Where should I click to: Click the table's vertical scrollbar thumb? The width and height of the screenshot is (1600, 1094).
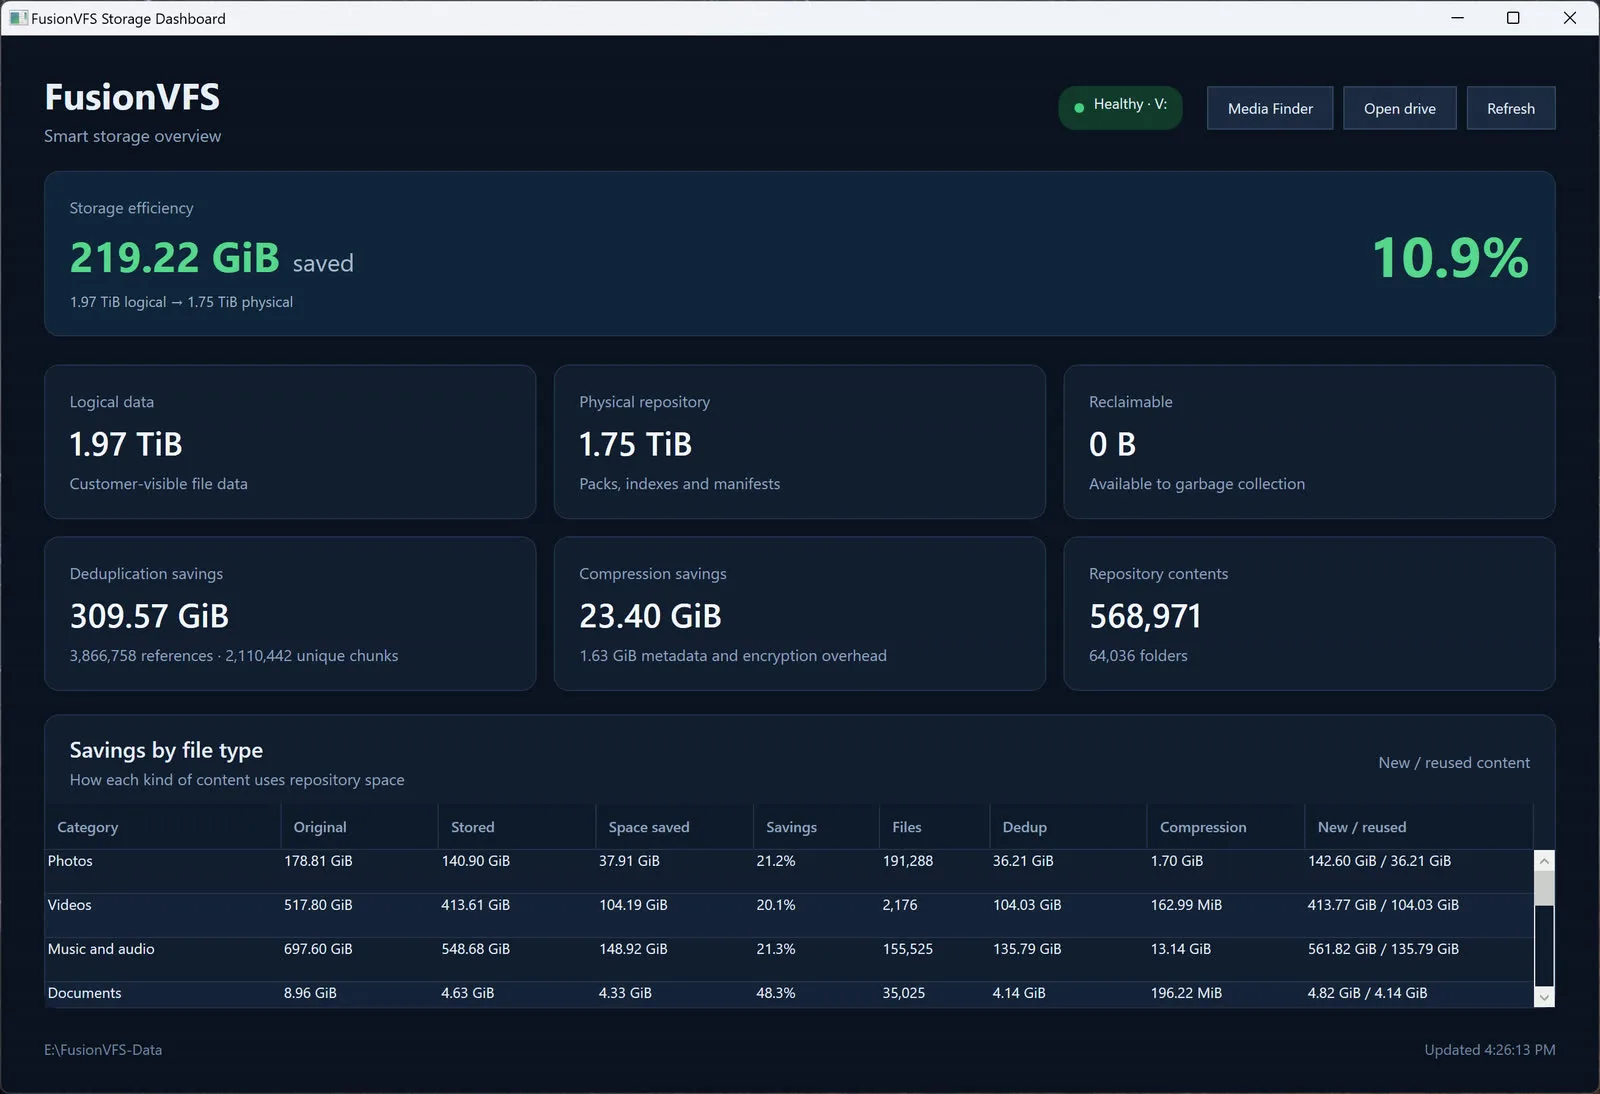click(1544, 888)
